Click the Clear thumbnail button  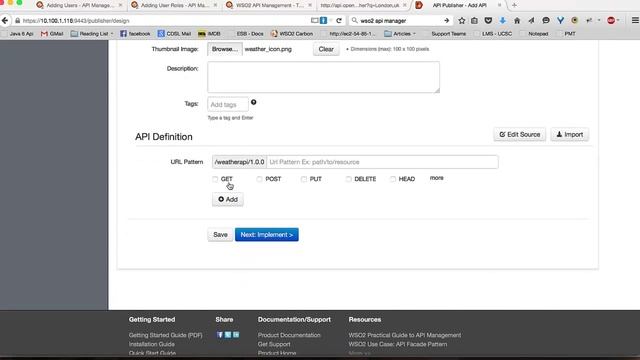pos(326,49)
